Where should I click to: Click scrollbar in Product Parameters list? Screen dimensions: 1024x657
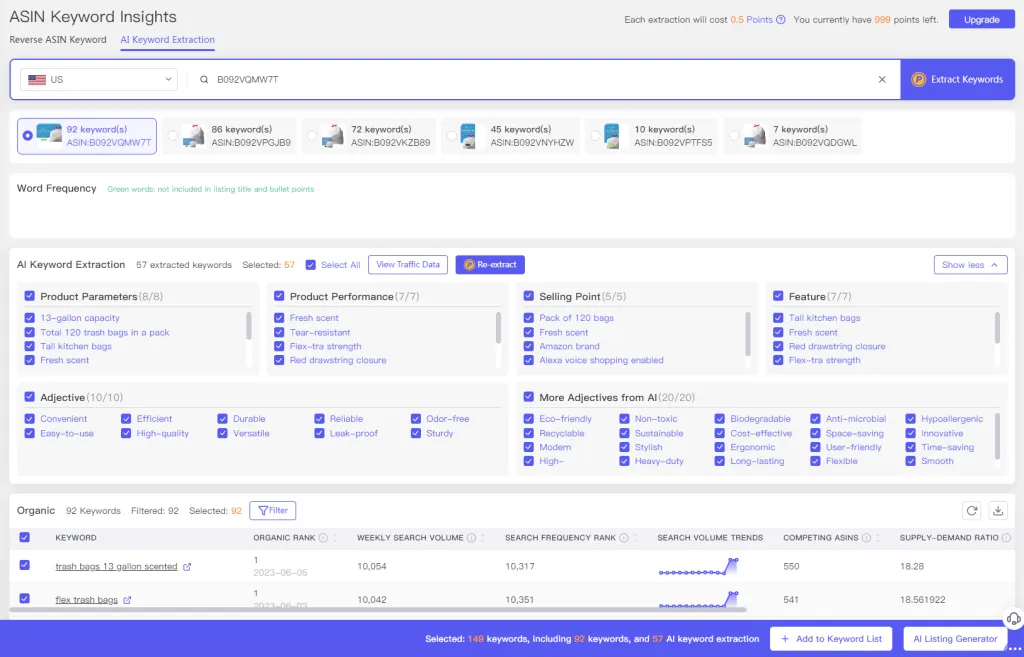tap(249, 326)
